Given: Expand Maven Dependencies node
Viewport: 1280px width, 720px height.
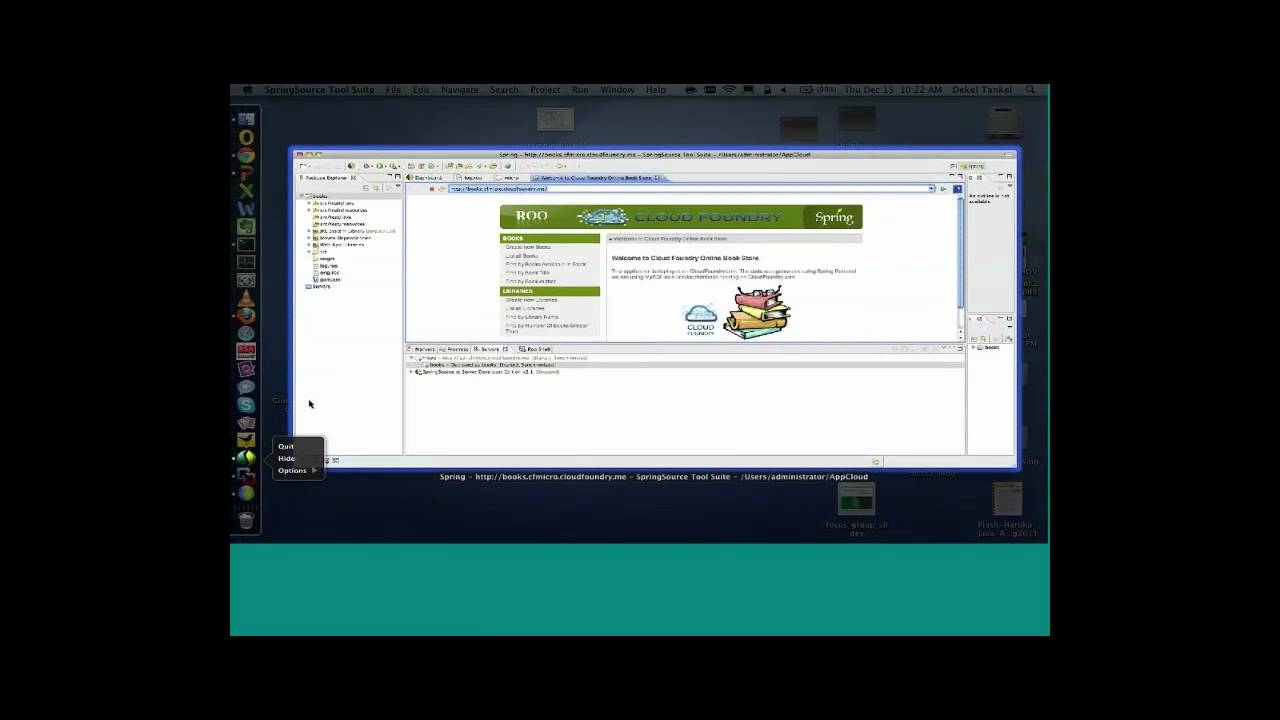Looking at the screenshot, I should pos(309,238).
